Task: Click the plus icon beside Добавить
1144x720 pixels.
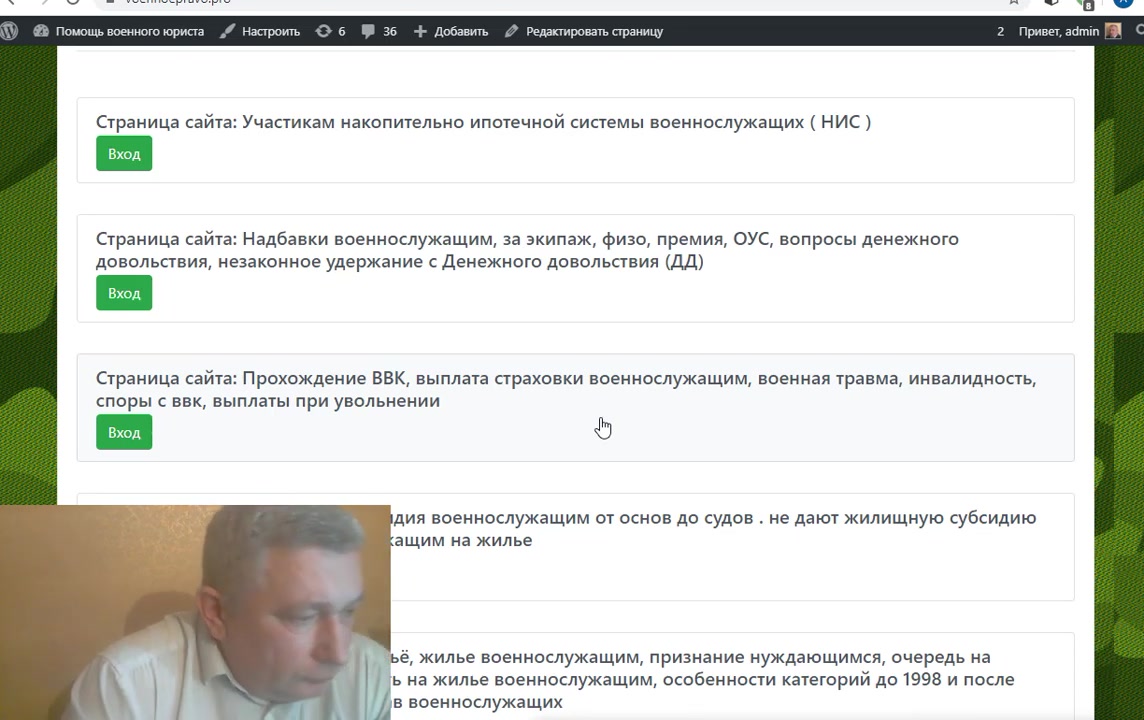Action: 420,31
